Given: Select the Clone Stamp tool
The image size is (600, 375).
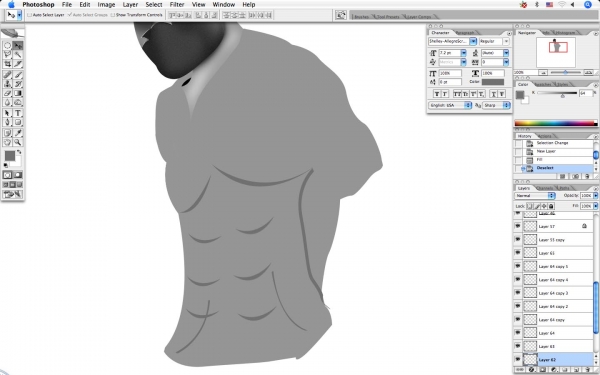Looking at the screenshot, I should [7, 84].
